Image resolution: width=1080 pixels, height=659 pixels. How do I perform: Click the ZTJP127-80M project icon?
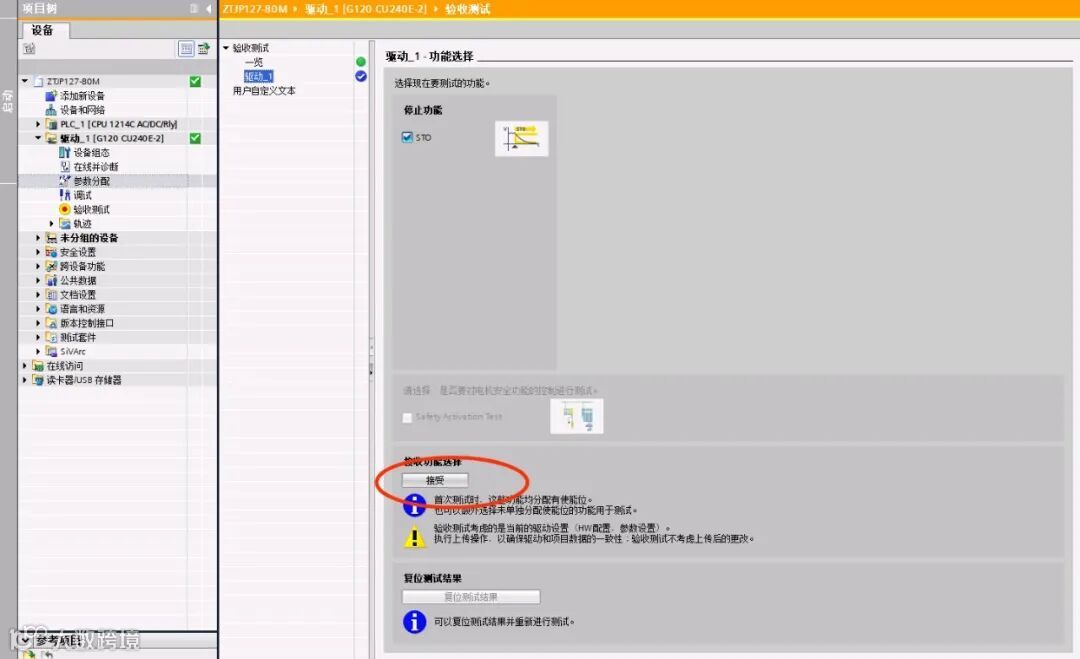tap(39, 81)
